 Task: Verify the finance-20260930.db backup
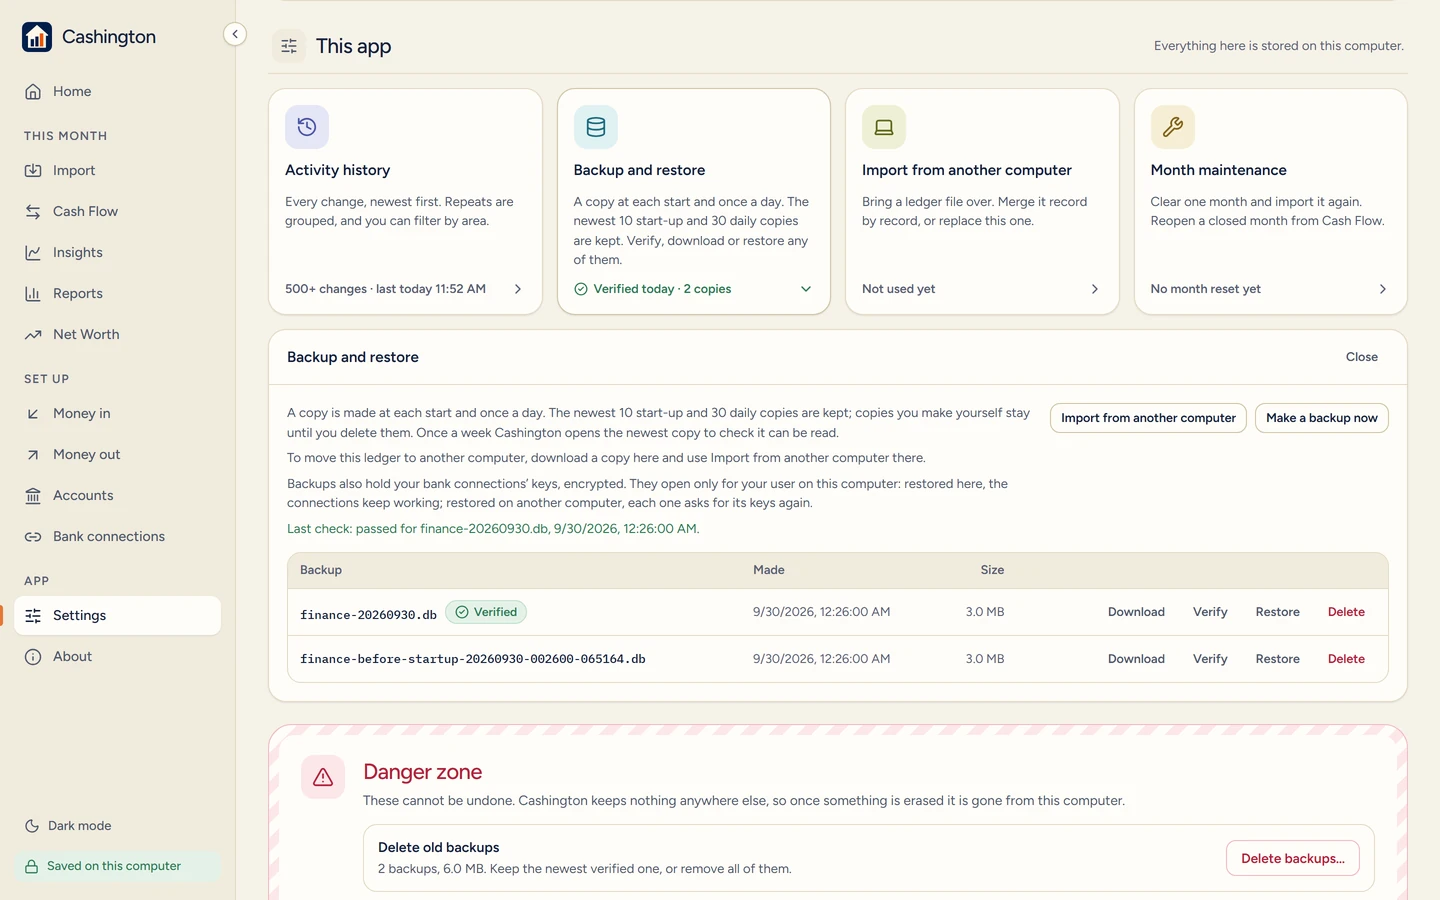point(1210,612)
